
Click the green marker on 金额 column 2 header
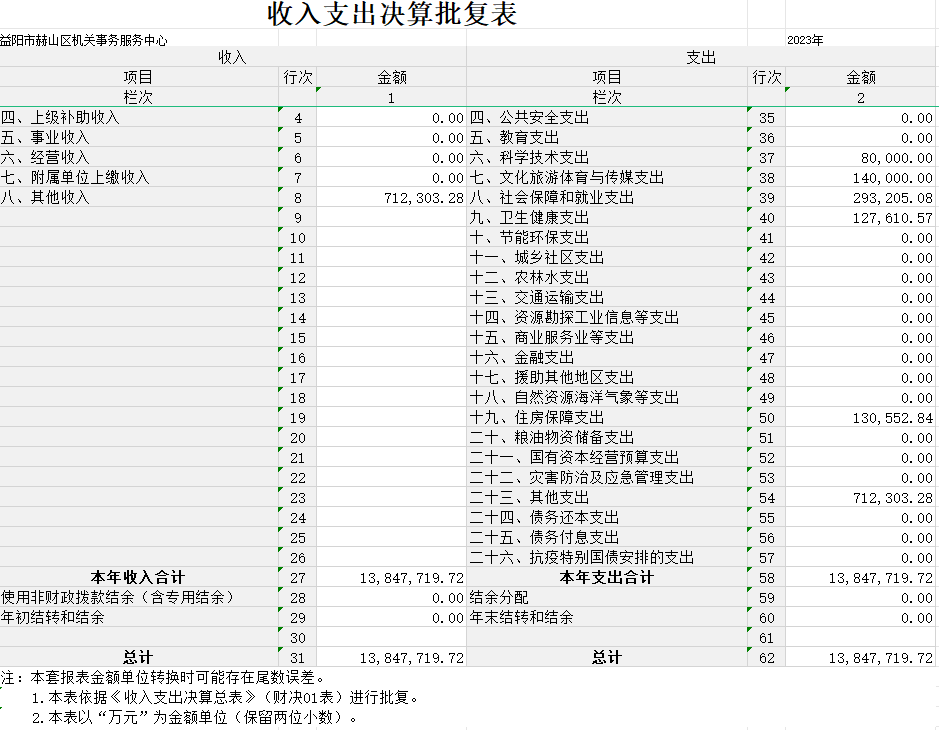786,89
